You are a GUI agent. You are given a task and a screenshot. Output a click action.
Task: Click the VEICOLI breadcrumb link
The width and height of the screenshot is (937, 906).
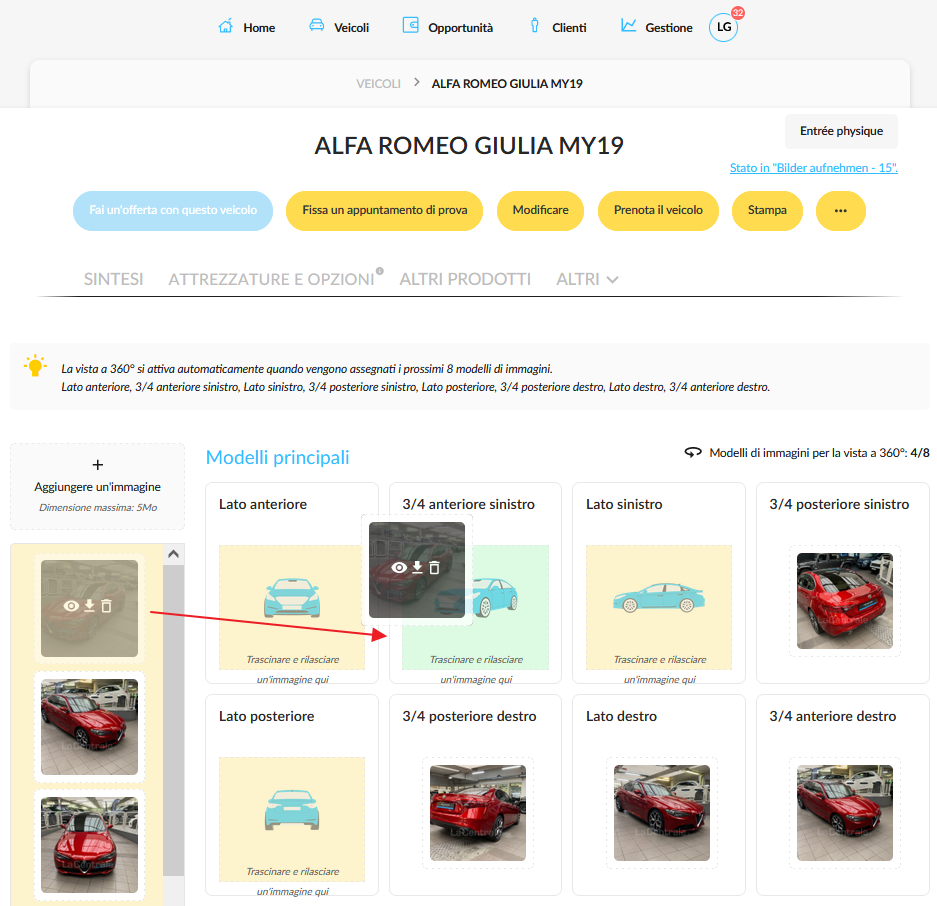[378, 84]
